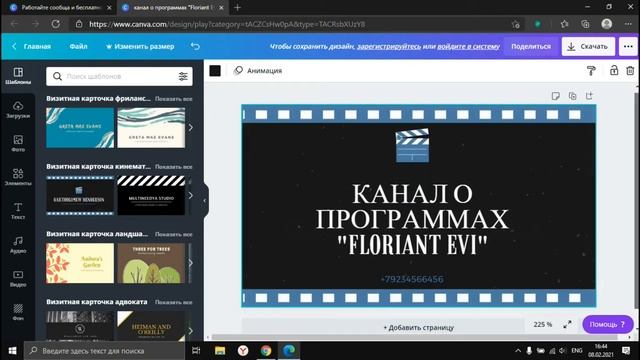Open the three-dots more menu

pos(628,47)
